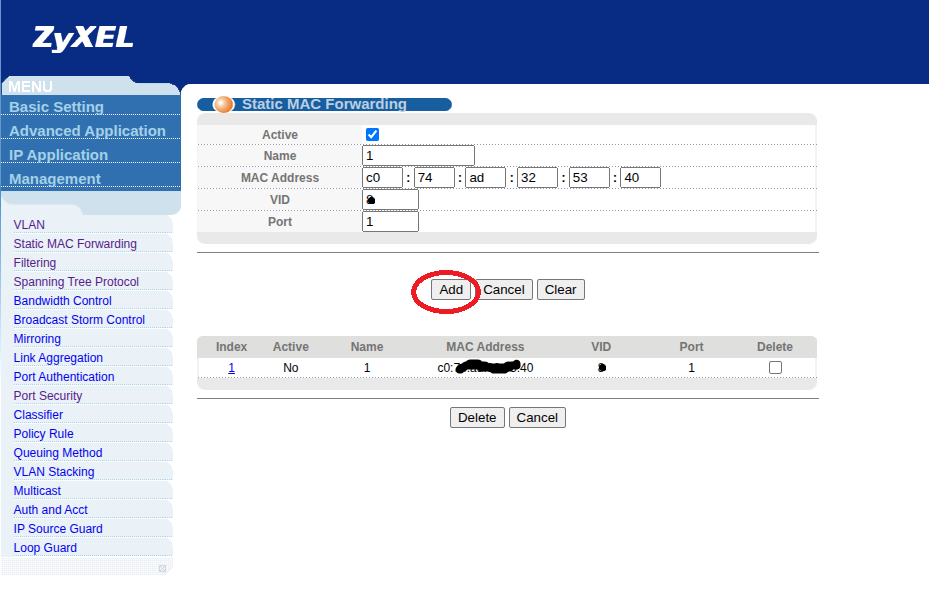Open the Management menu section
The image size is (929, 610).
[x=55, y=179]
